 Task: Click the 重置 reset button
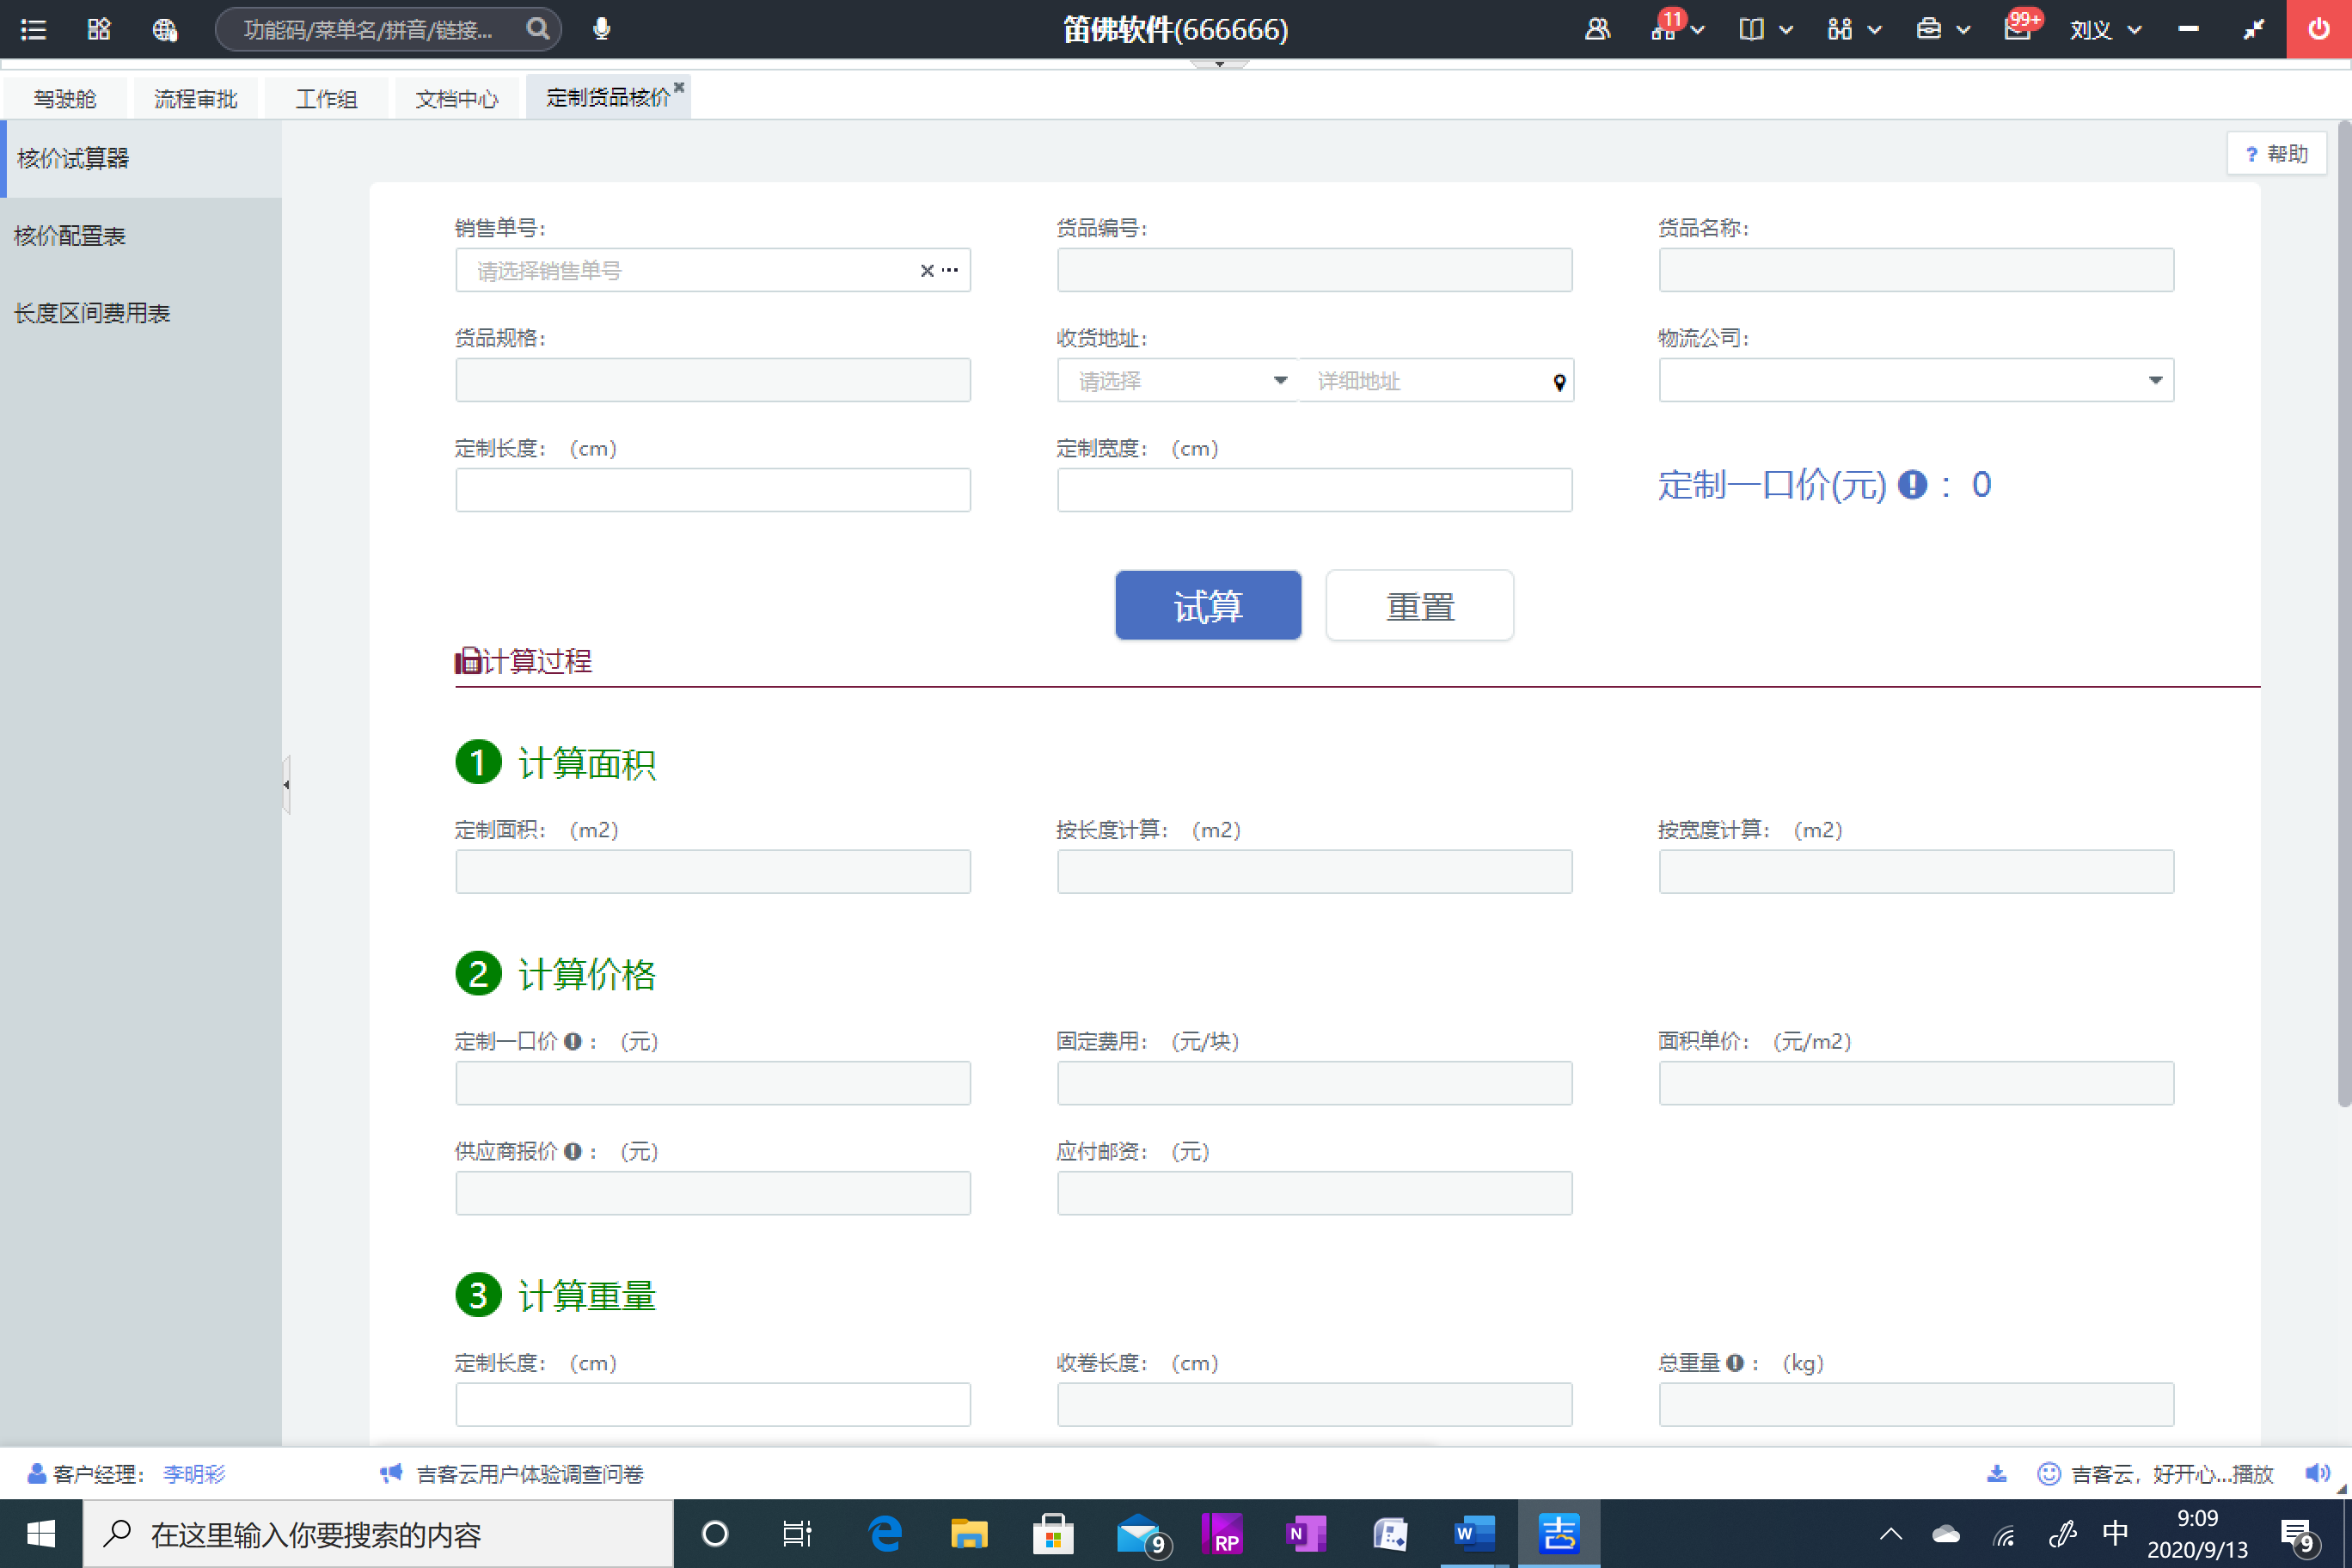(1419, 605)
